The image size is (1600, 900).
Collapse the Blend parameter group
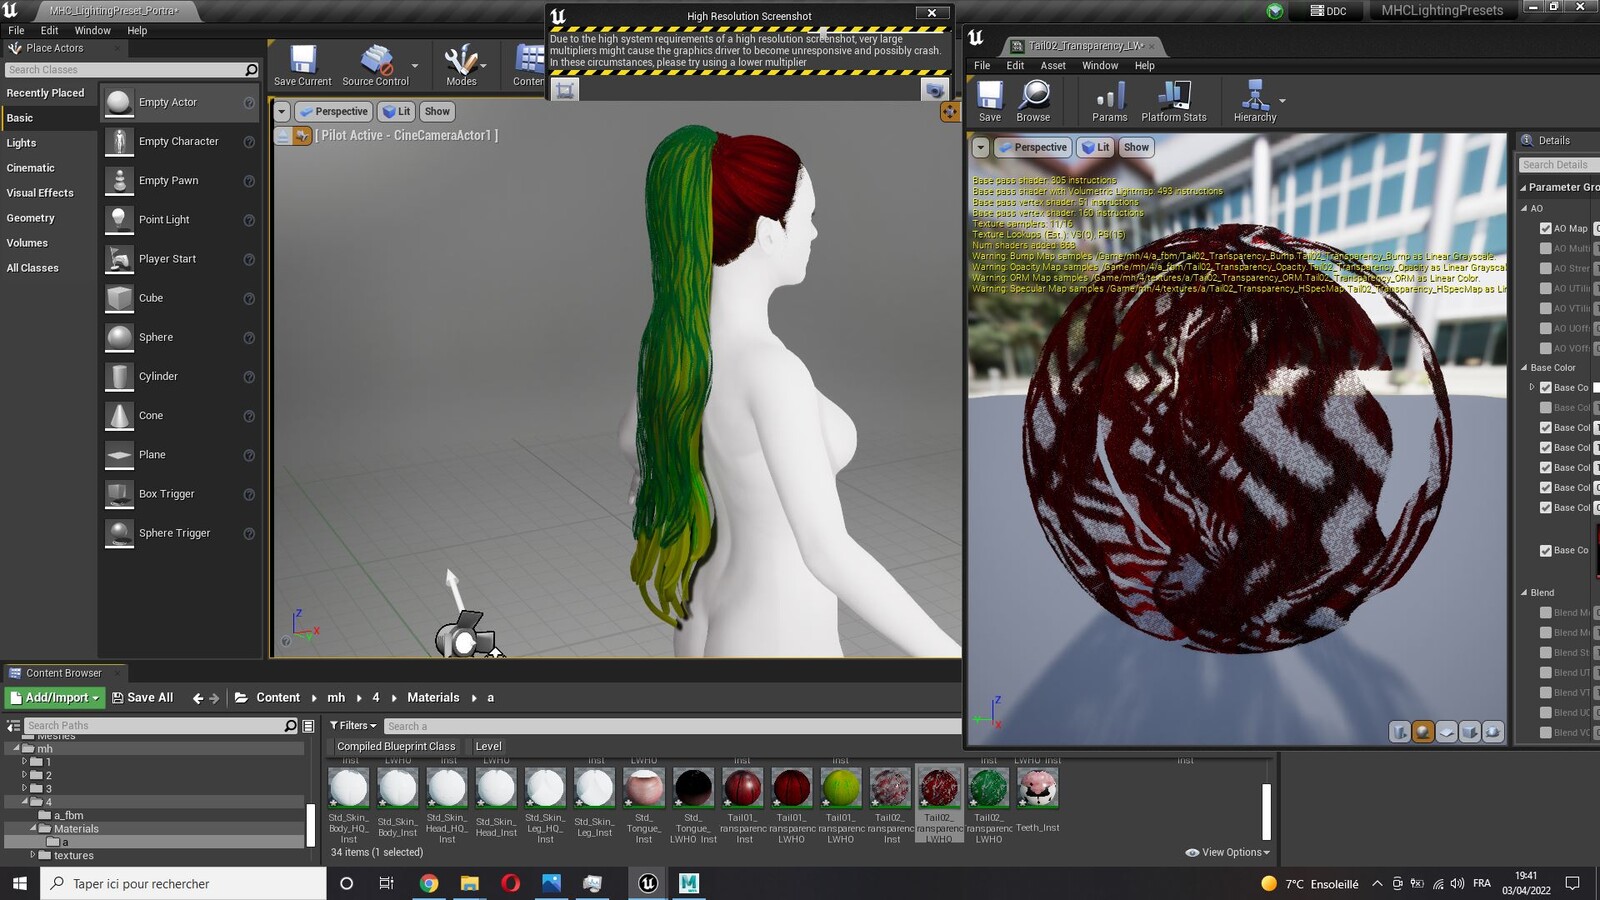(1524, 593)
